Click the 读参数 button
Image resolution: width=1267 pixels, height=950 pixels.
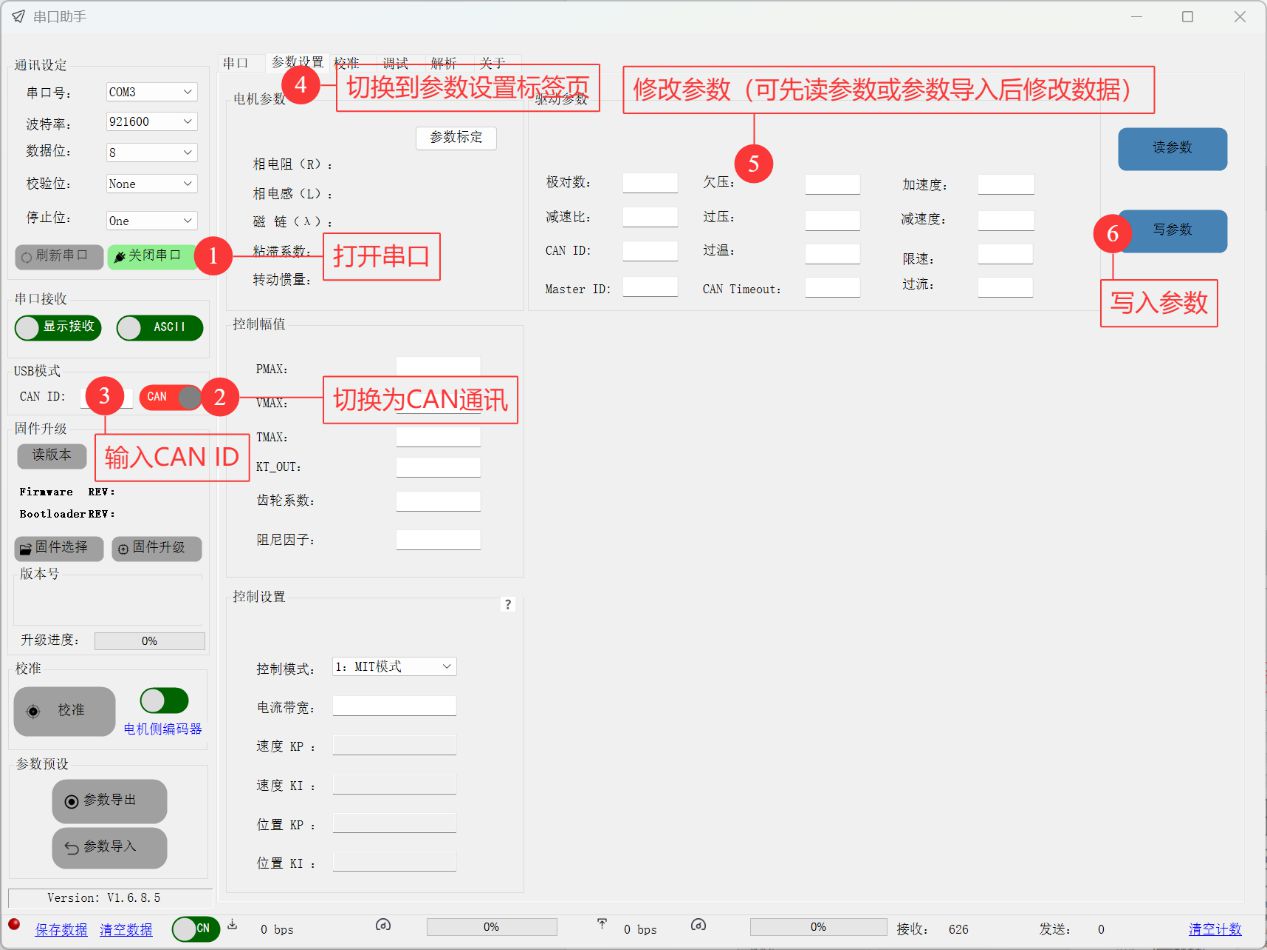point(1172,148)
